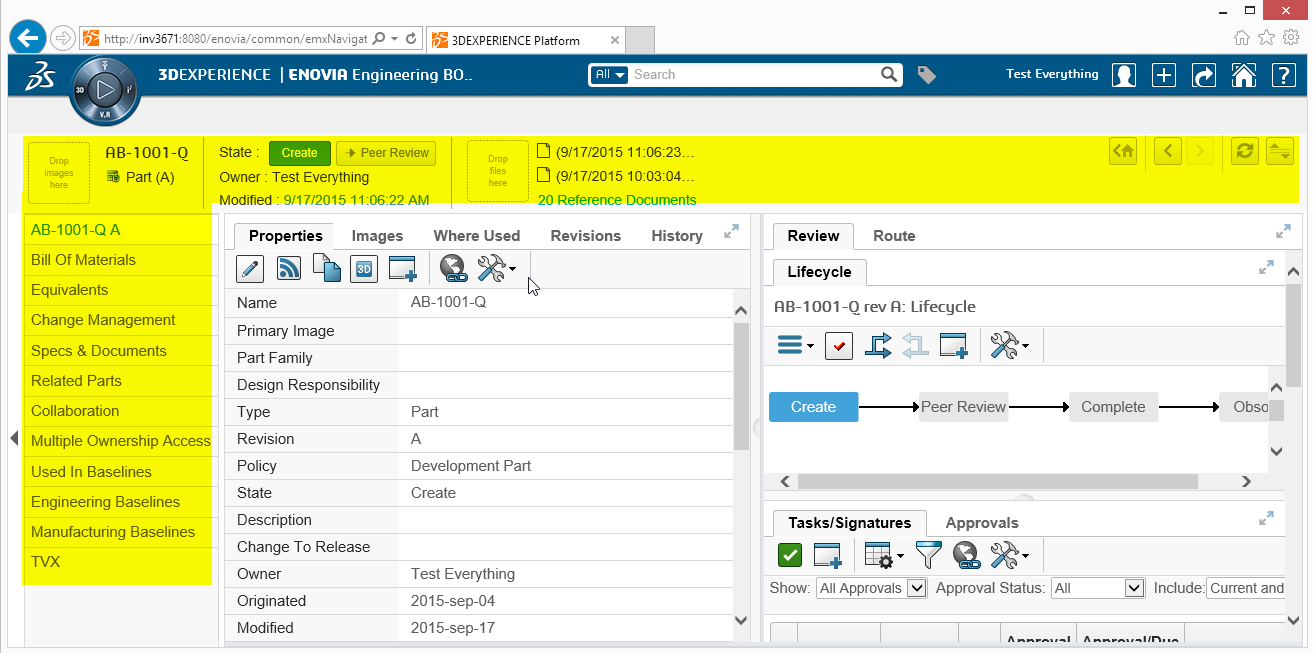Open the All Approvals Show dropdown

(871, 588)
